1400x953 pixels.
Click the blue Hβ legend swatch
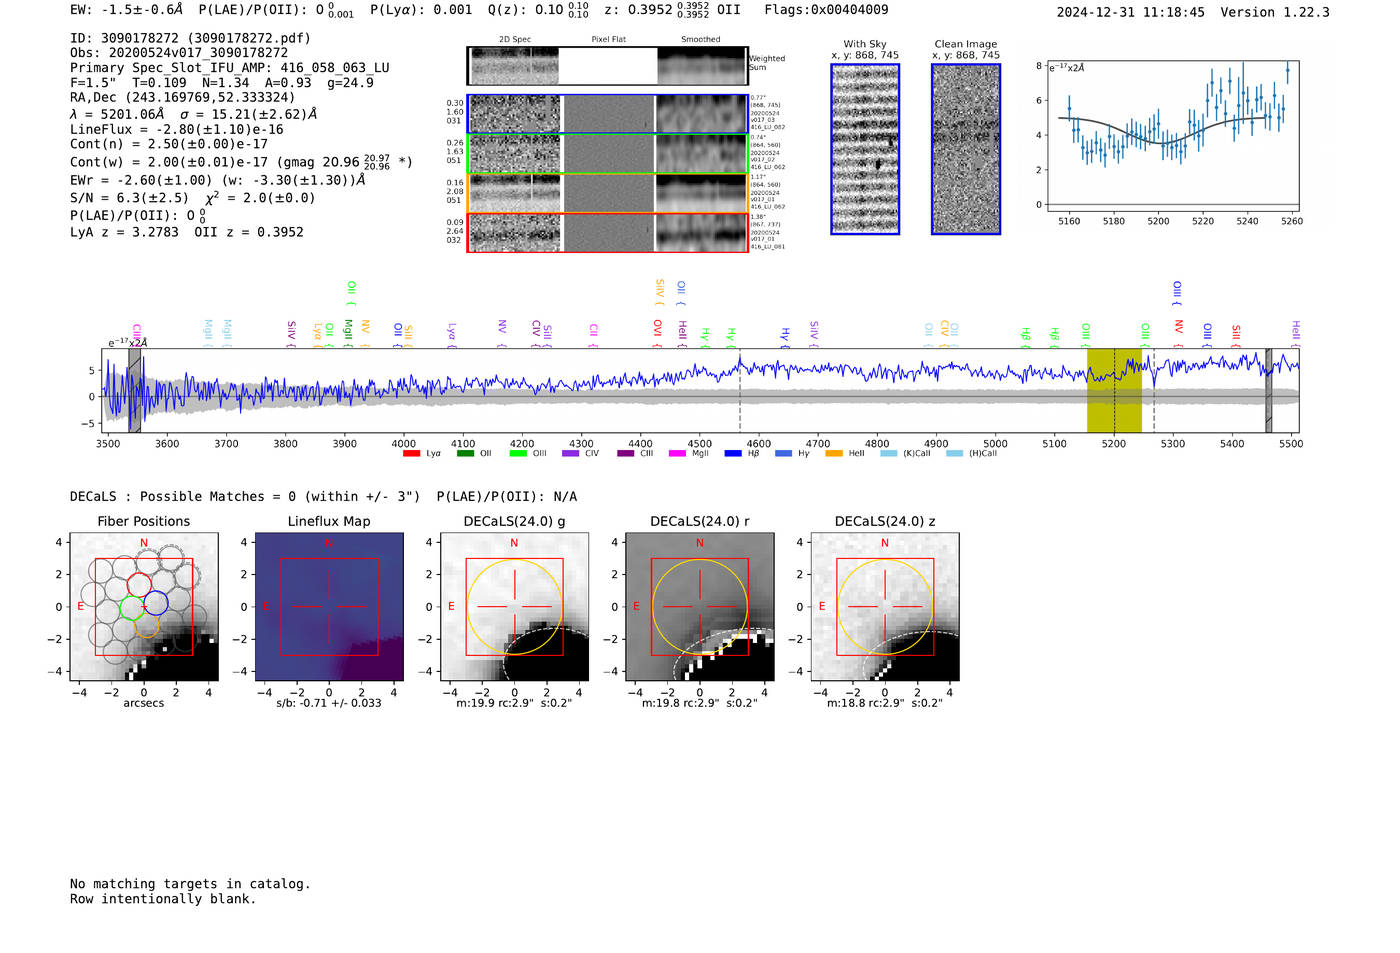pos(734,453)
